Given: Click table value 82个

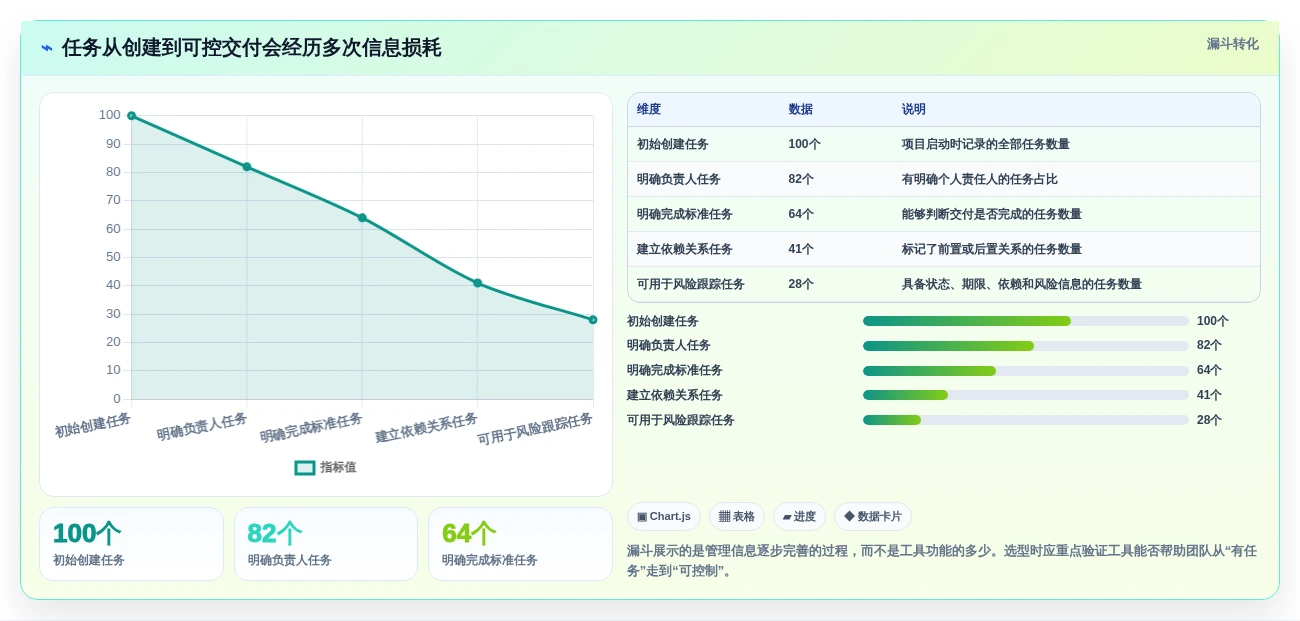Looking at the screenshot, I should click(x=801, y=179).
